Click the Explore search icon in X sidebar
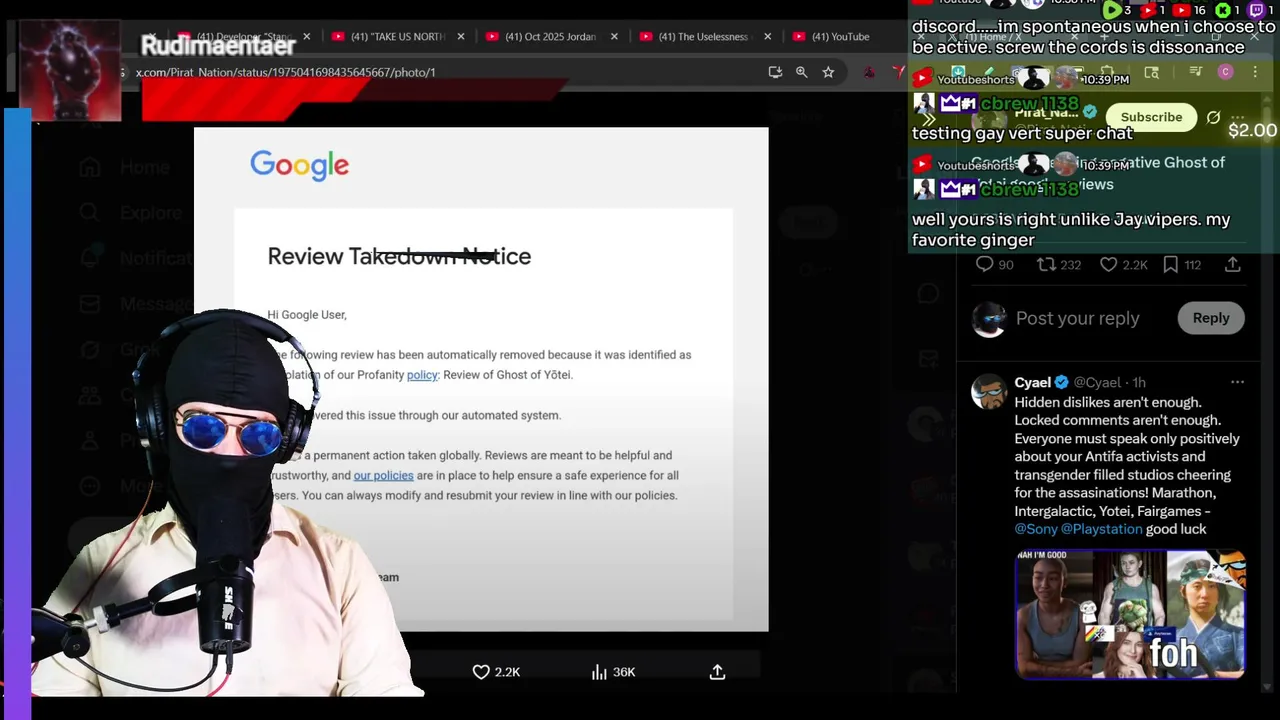This screenshot has width=1280, height=720. (90, 213)
